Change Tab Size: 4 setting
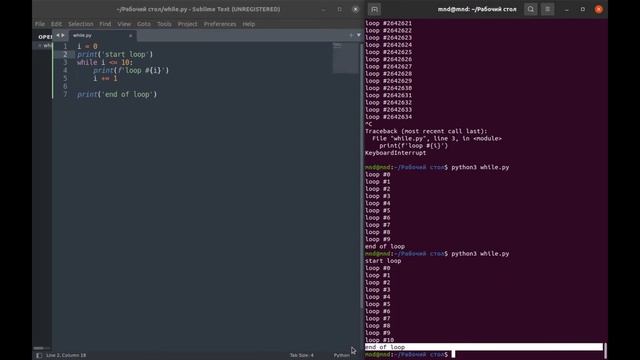 tap(302, 356)
